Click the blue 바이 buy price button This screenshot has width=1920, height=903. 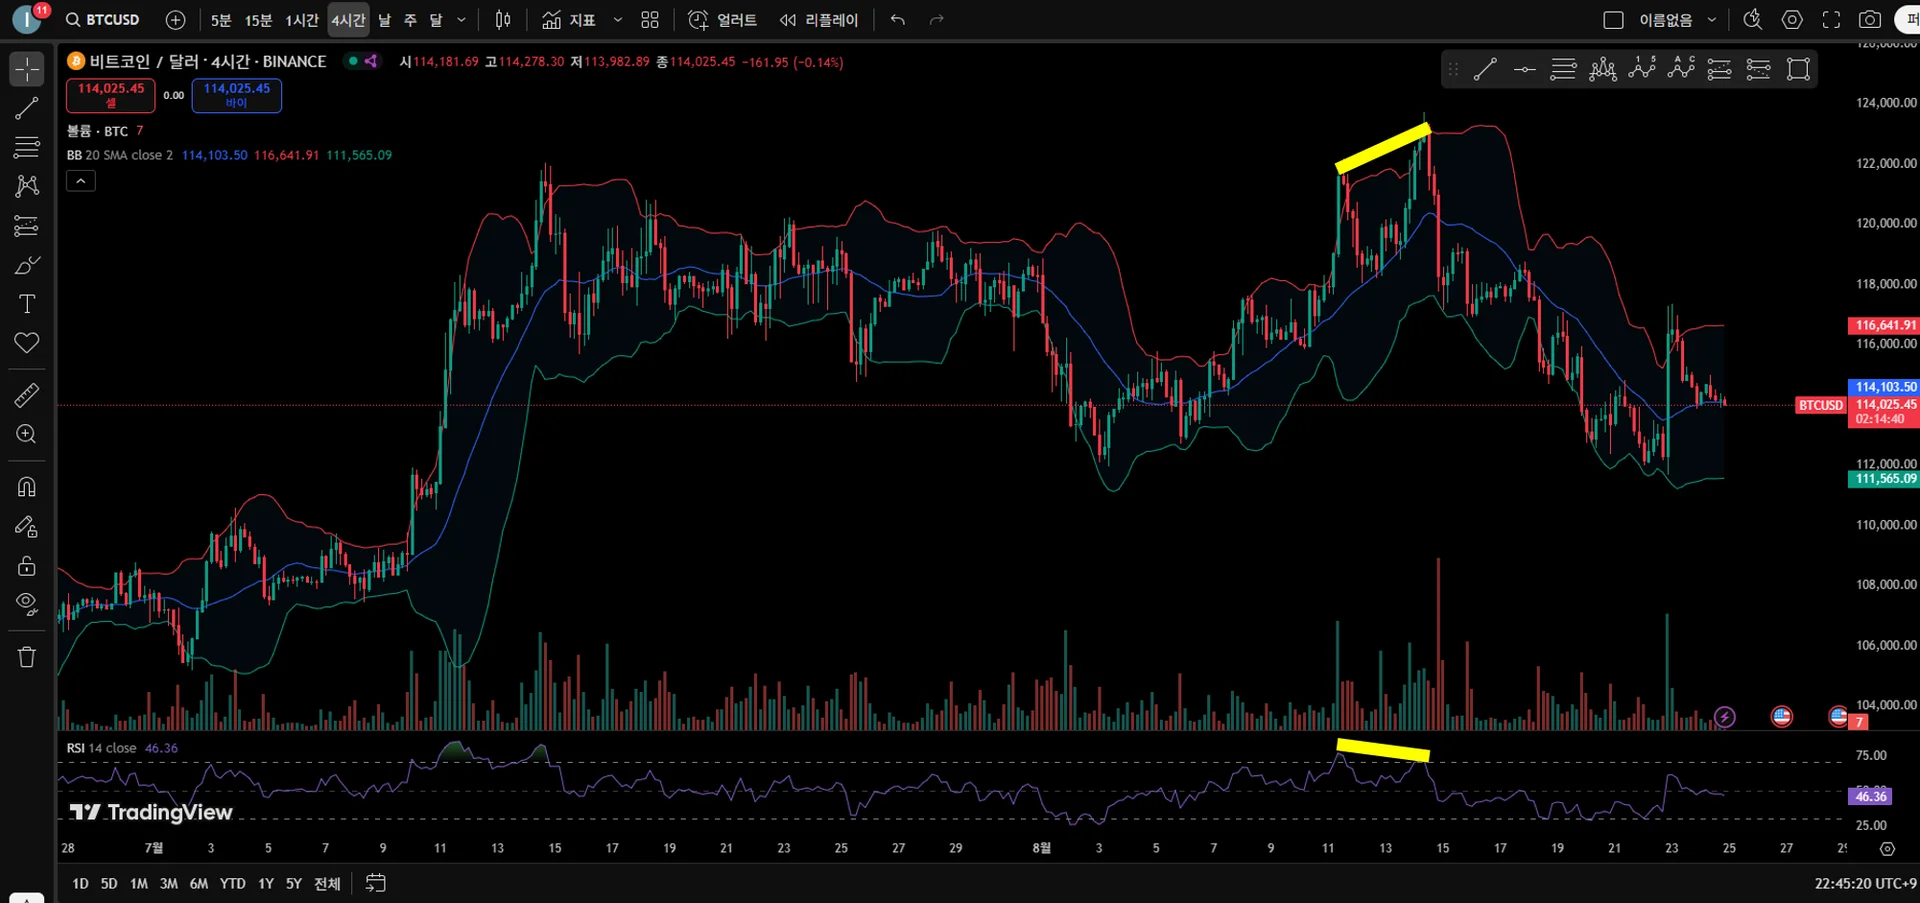(236, 95)
